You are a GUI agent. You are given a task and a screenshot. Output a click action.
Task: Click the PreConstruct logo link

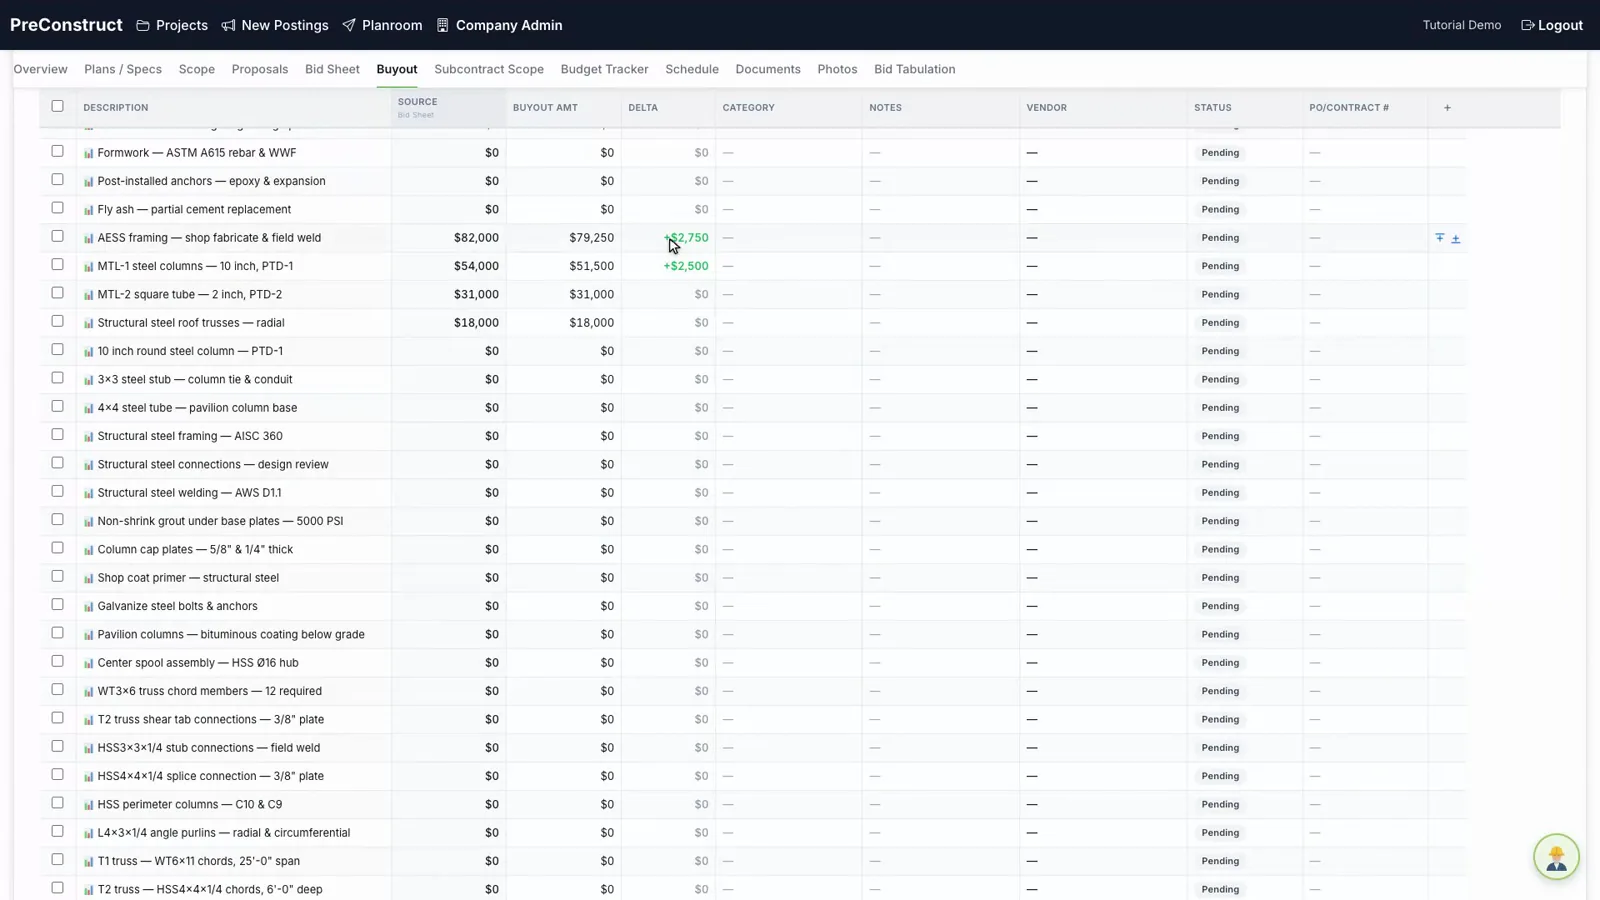tap(66, 25)
